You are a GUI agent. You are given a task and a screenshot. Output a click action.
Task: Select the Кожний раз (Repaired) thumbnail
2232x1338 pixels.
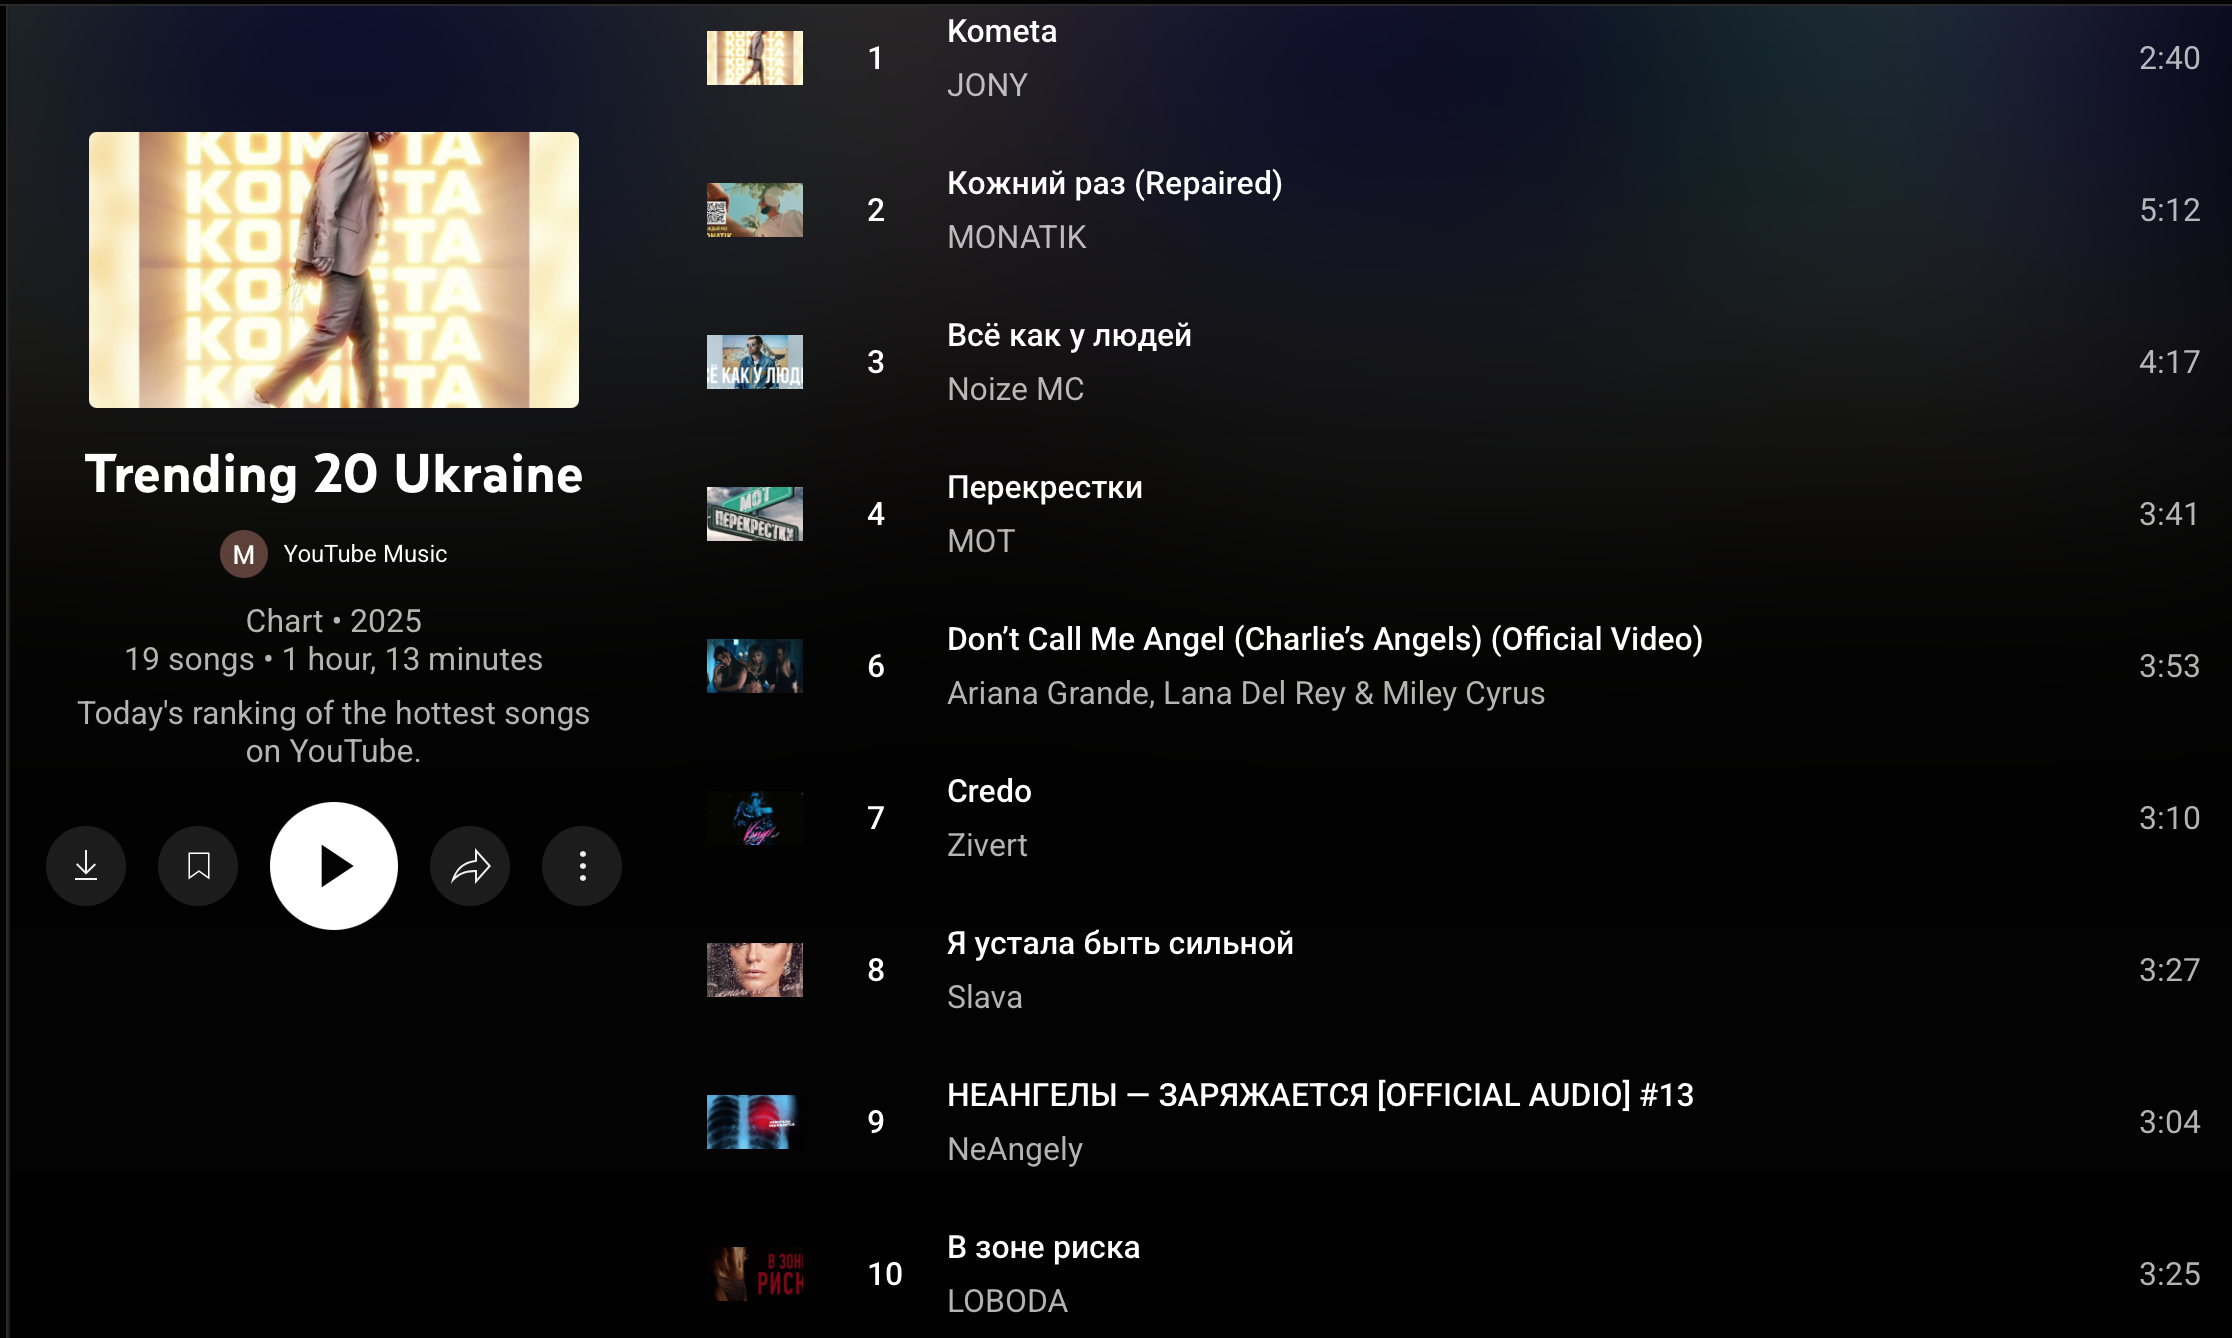pos(755,210)
